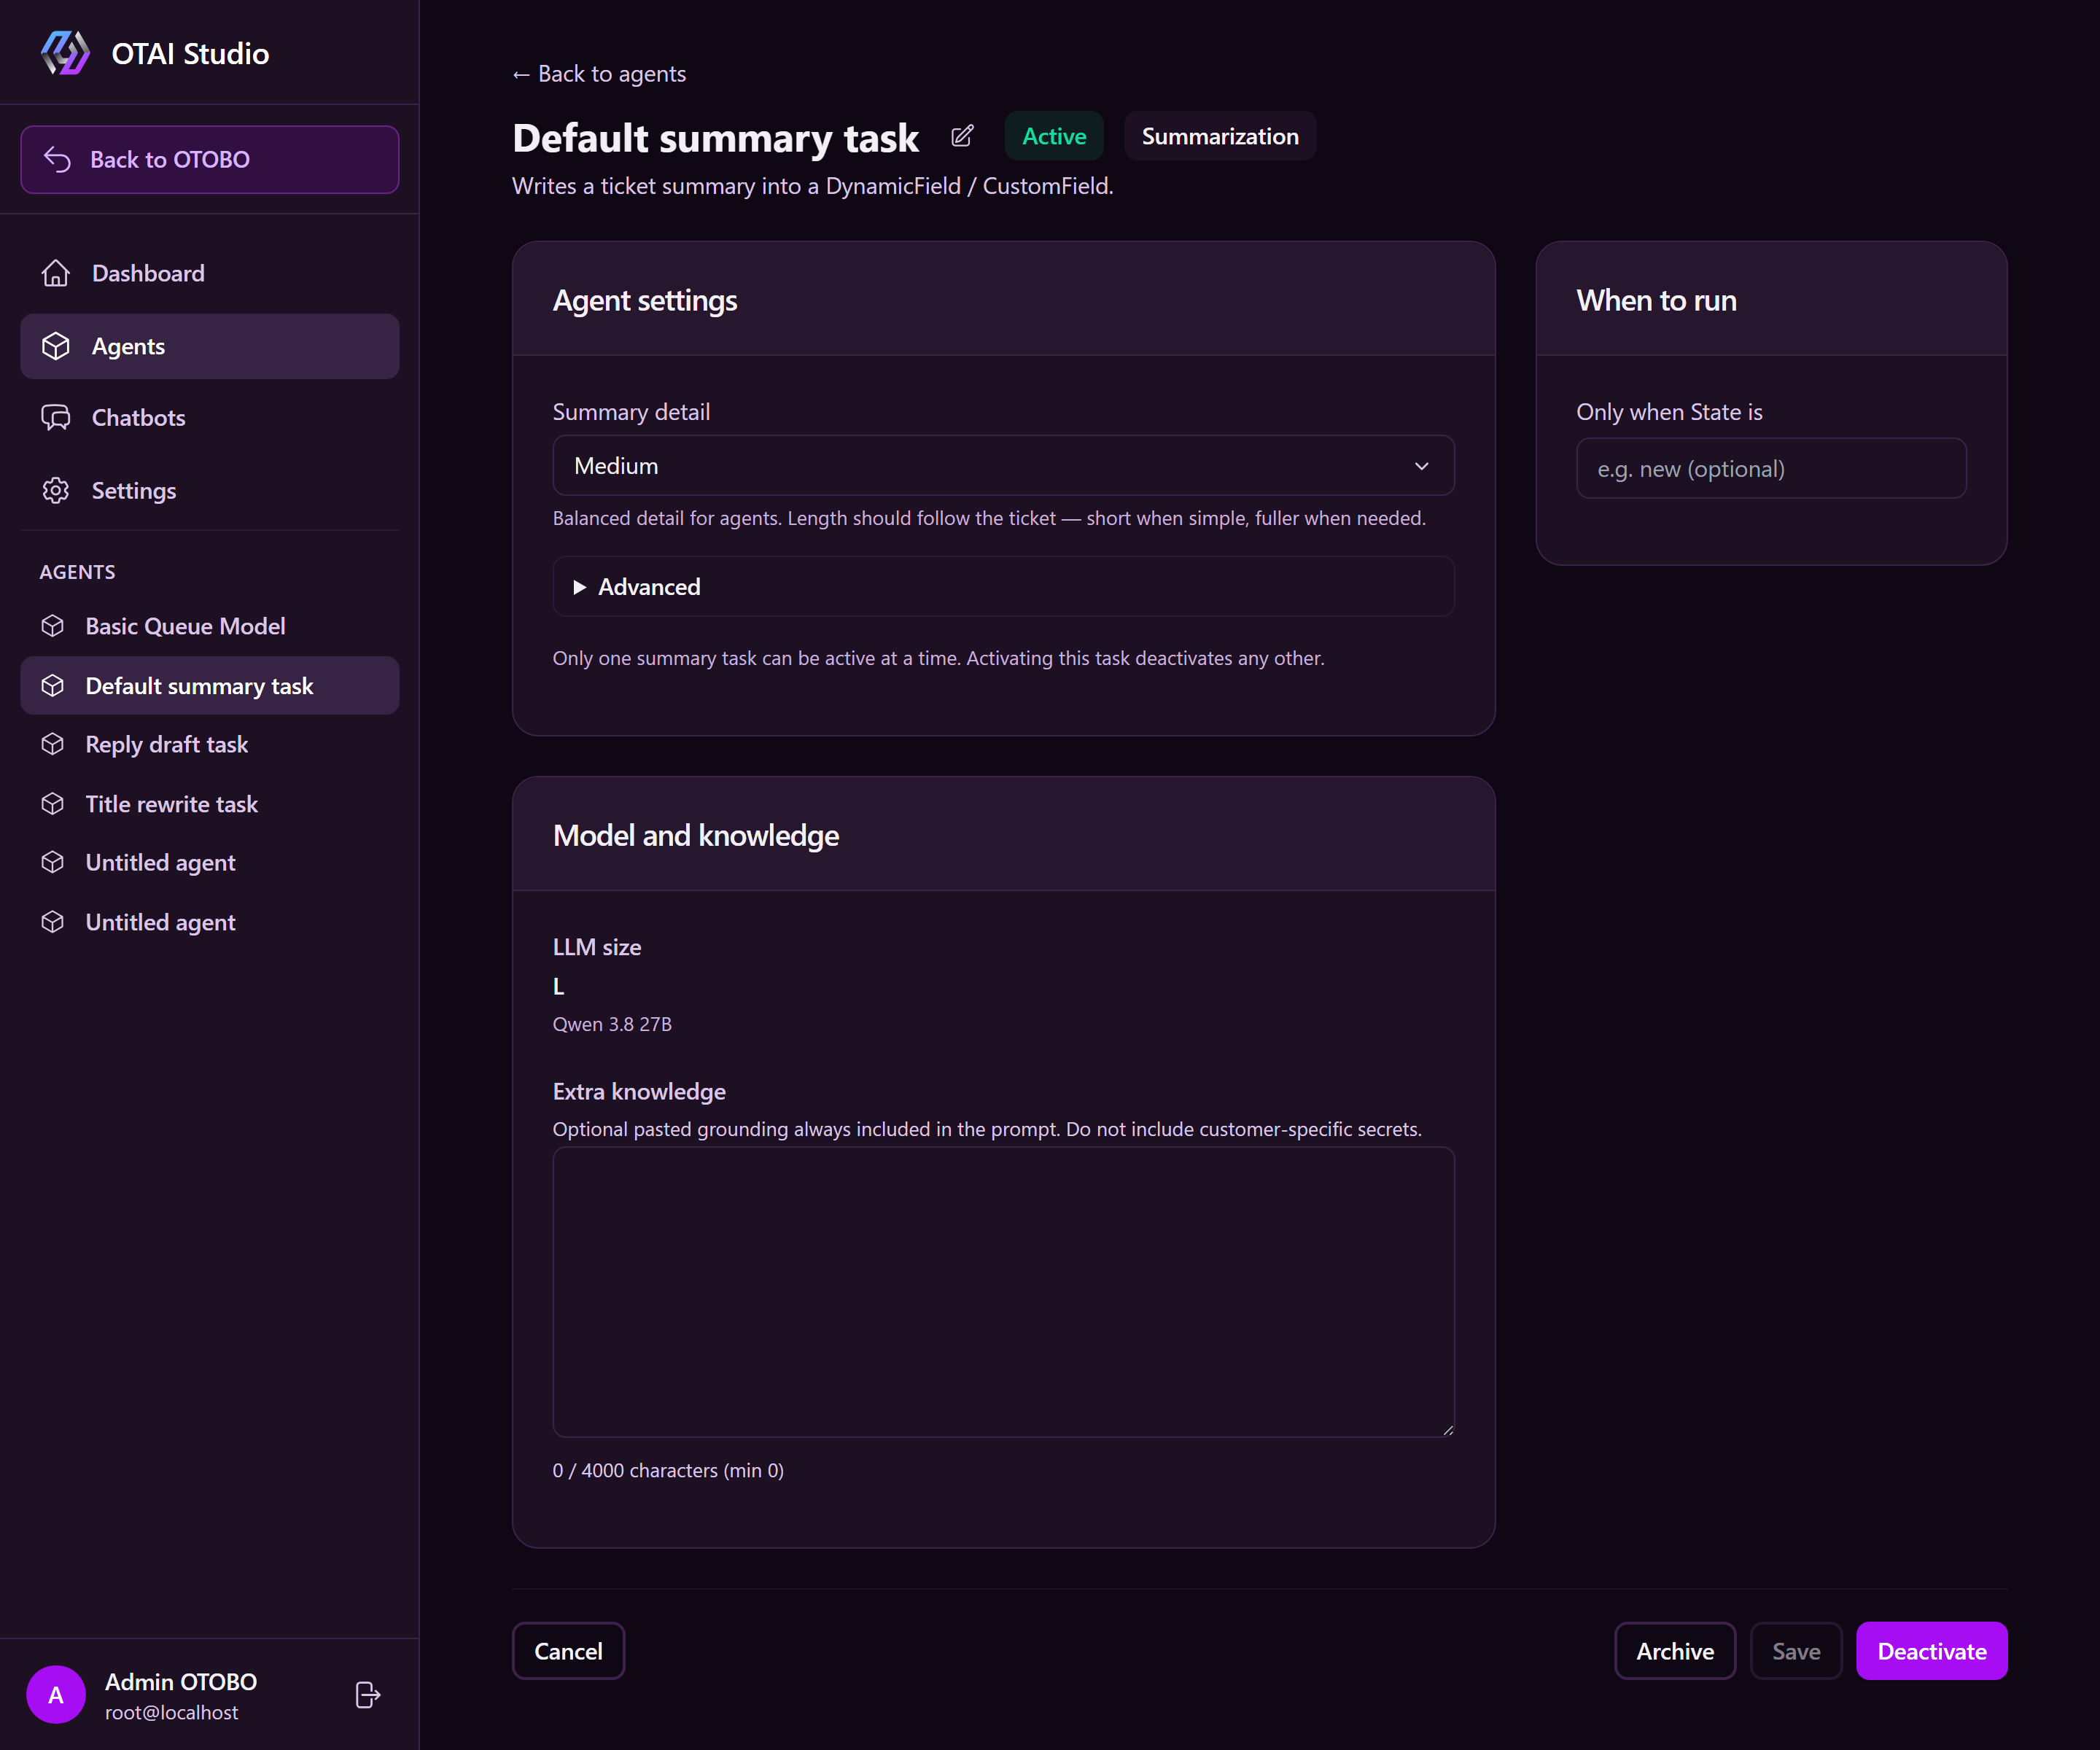2100x1750 pixels.
Task: Click the Settings gear icon
Action: pyautogui.click(x=56, y=490)
